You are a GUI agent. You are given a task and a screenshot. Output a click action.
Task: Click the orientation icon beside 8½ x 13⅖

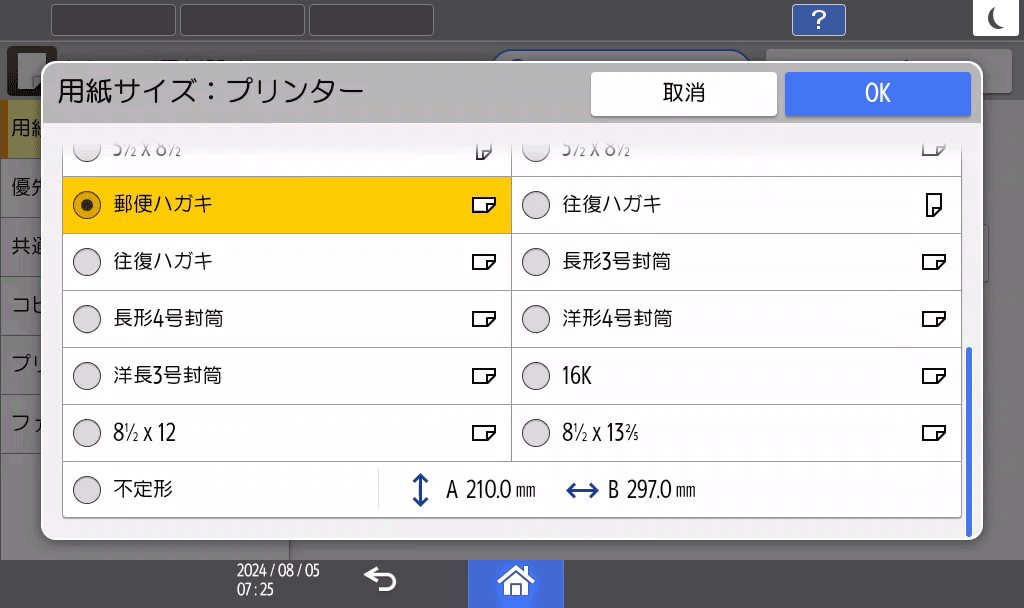point(935,433)
